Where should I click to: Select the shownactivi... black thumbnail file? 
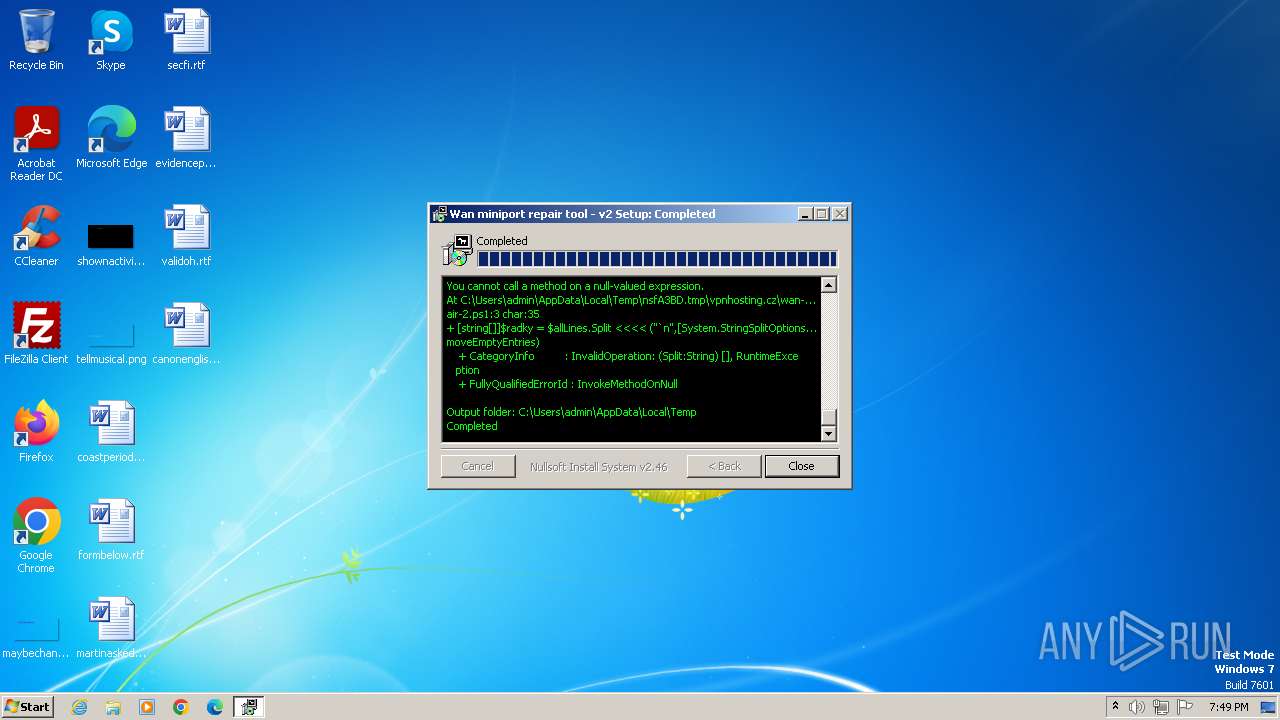(111, 242)
